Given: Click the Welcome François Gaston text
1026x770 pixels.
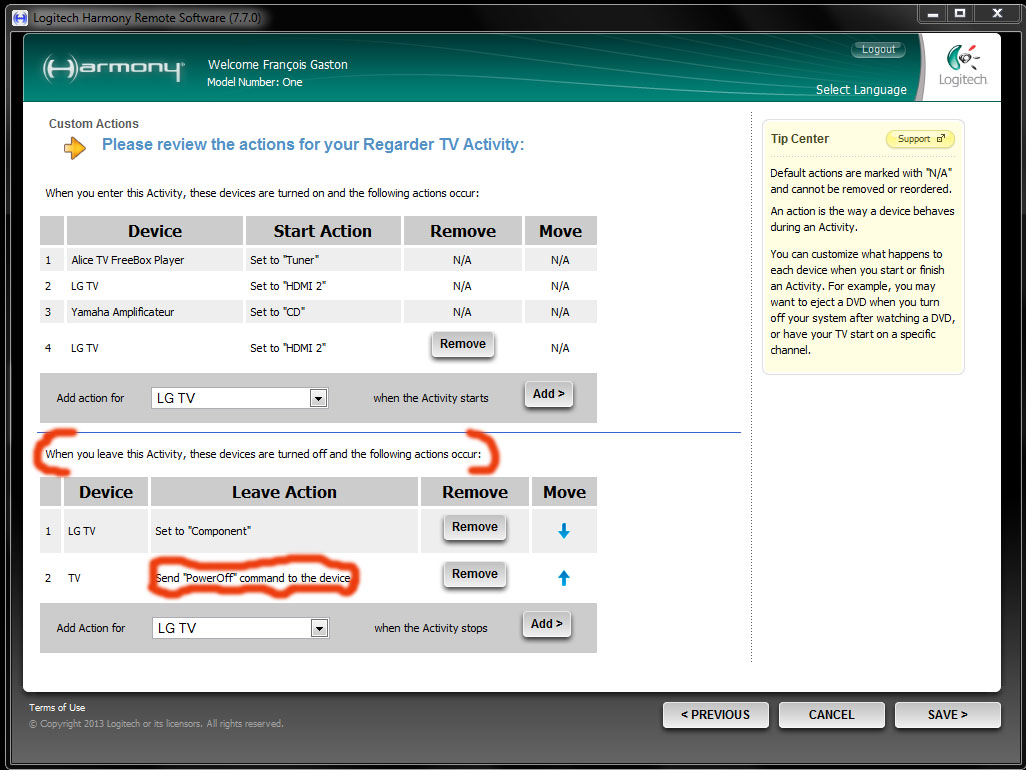Looking at the screenshot, I should pyautogui.click(x=277, y=65).
